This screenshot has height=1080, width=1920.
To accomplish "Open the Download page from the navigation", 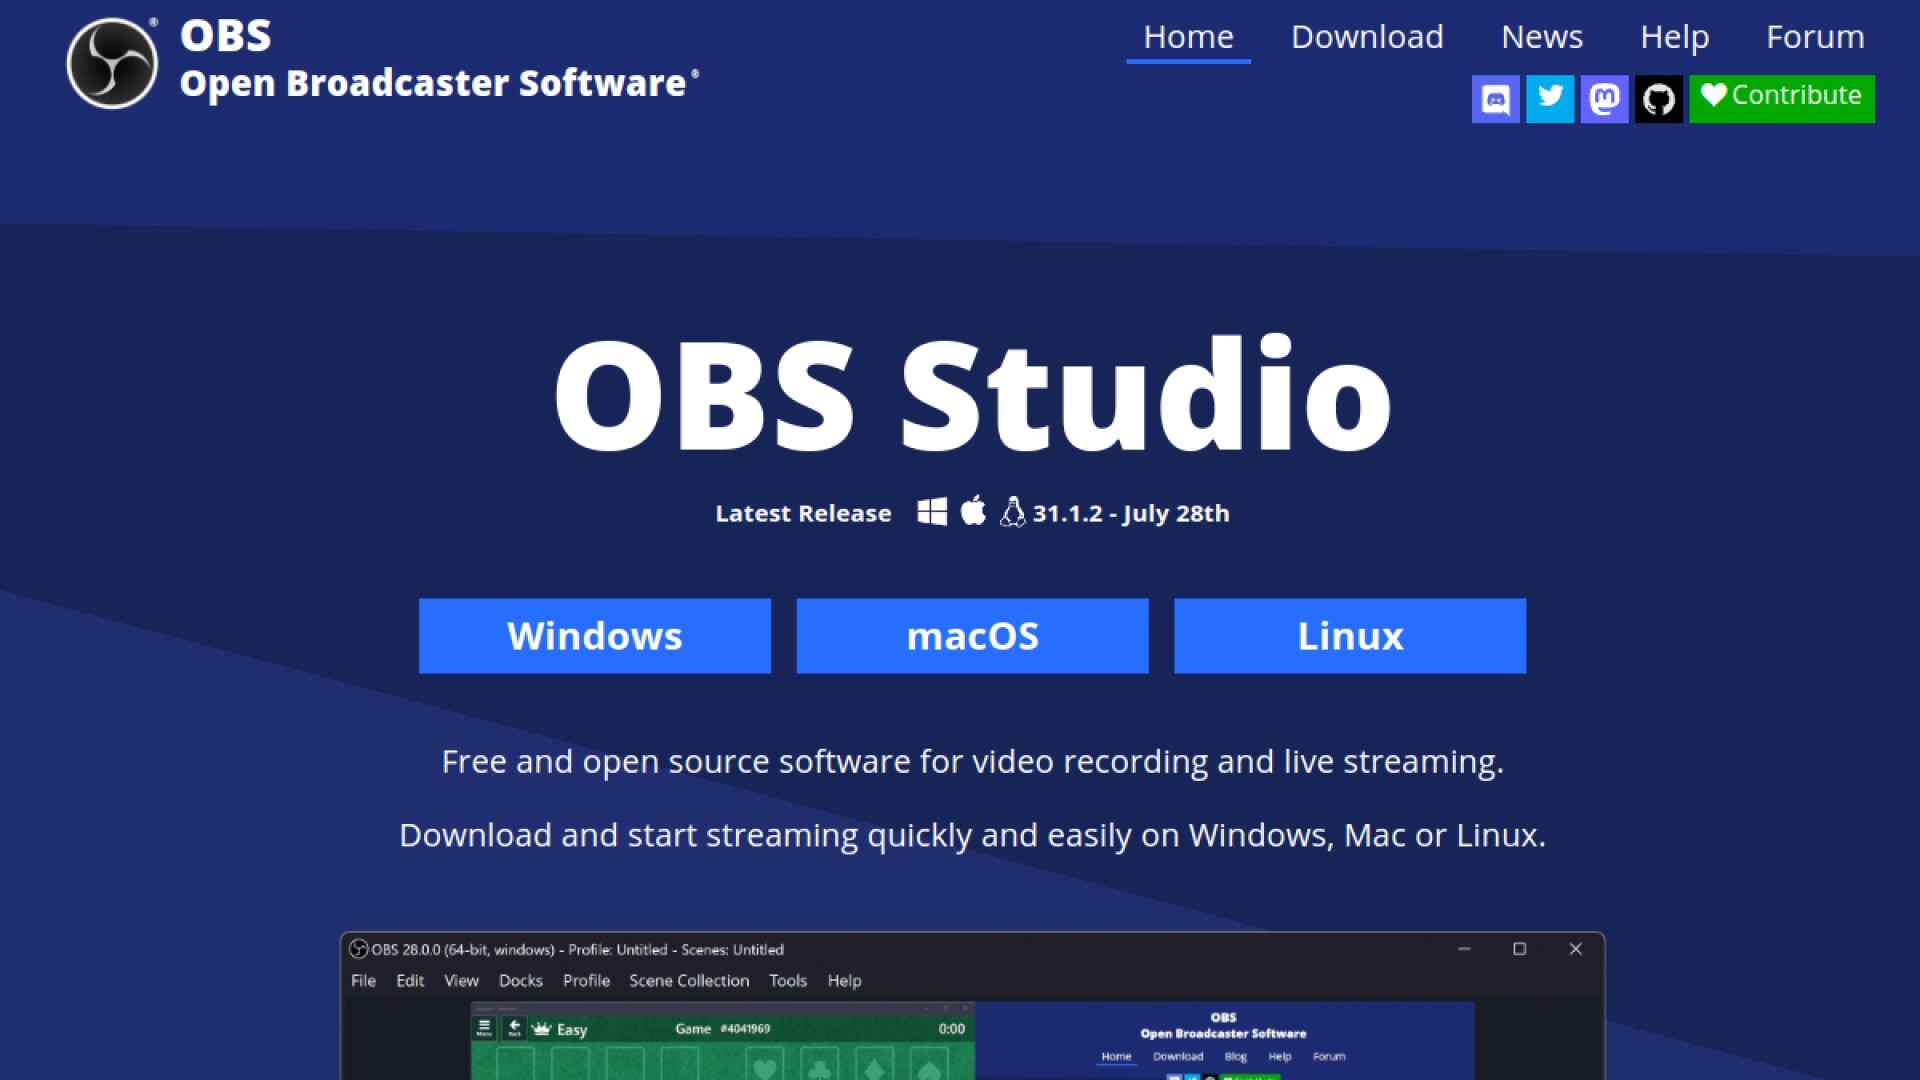I will [1367, 36].
